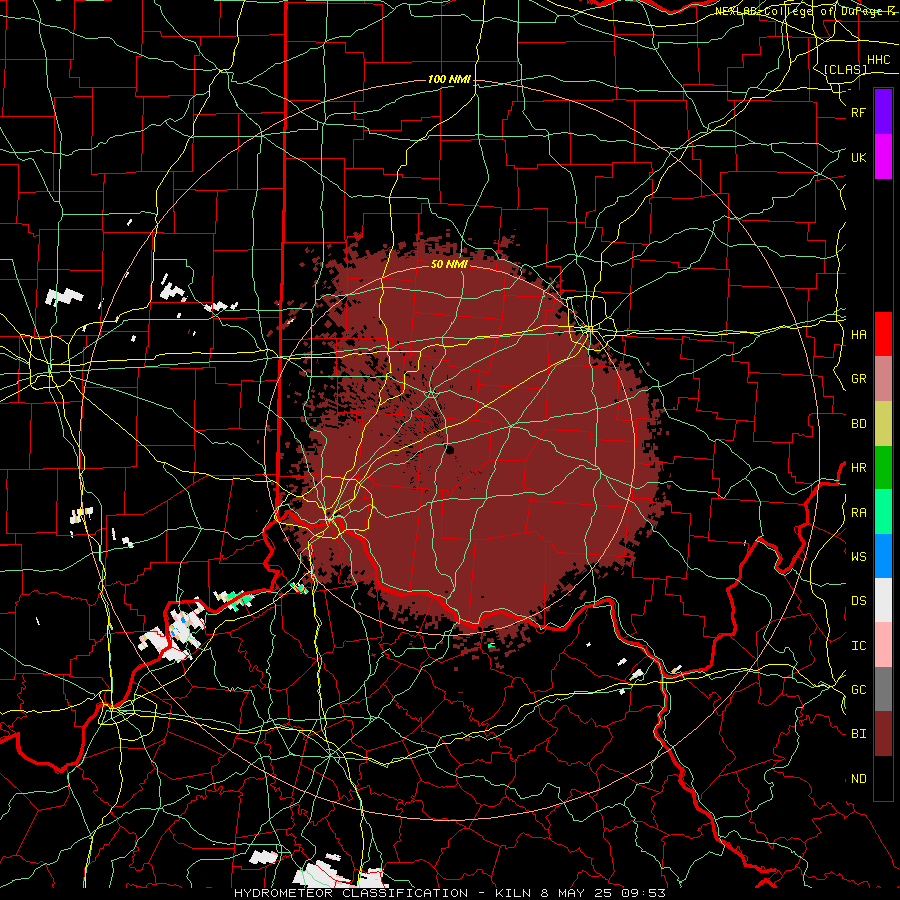The height and width of the screenshot is (900, 900).
Task: Click the purple RF color swatch in the legend
Action: (x=883, y=112)
